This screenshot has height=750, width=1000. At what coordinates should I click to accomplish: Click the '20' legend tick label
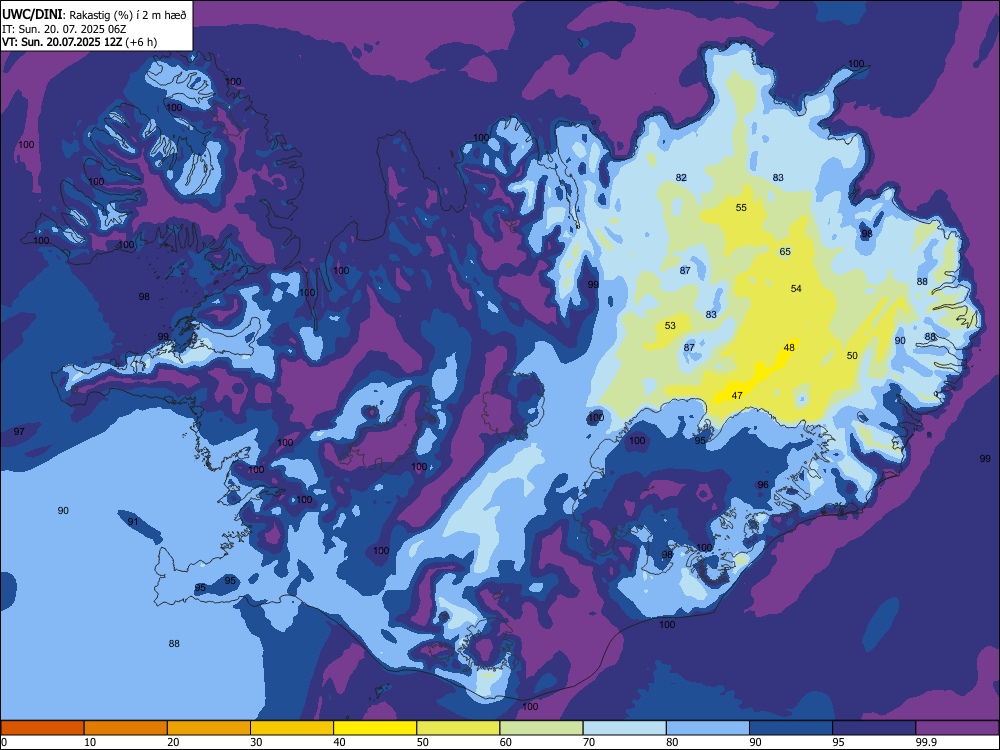tap(173, 742)
